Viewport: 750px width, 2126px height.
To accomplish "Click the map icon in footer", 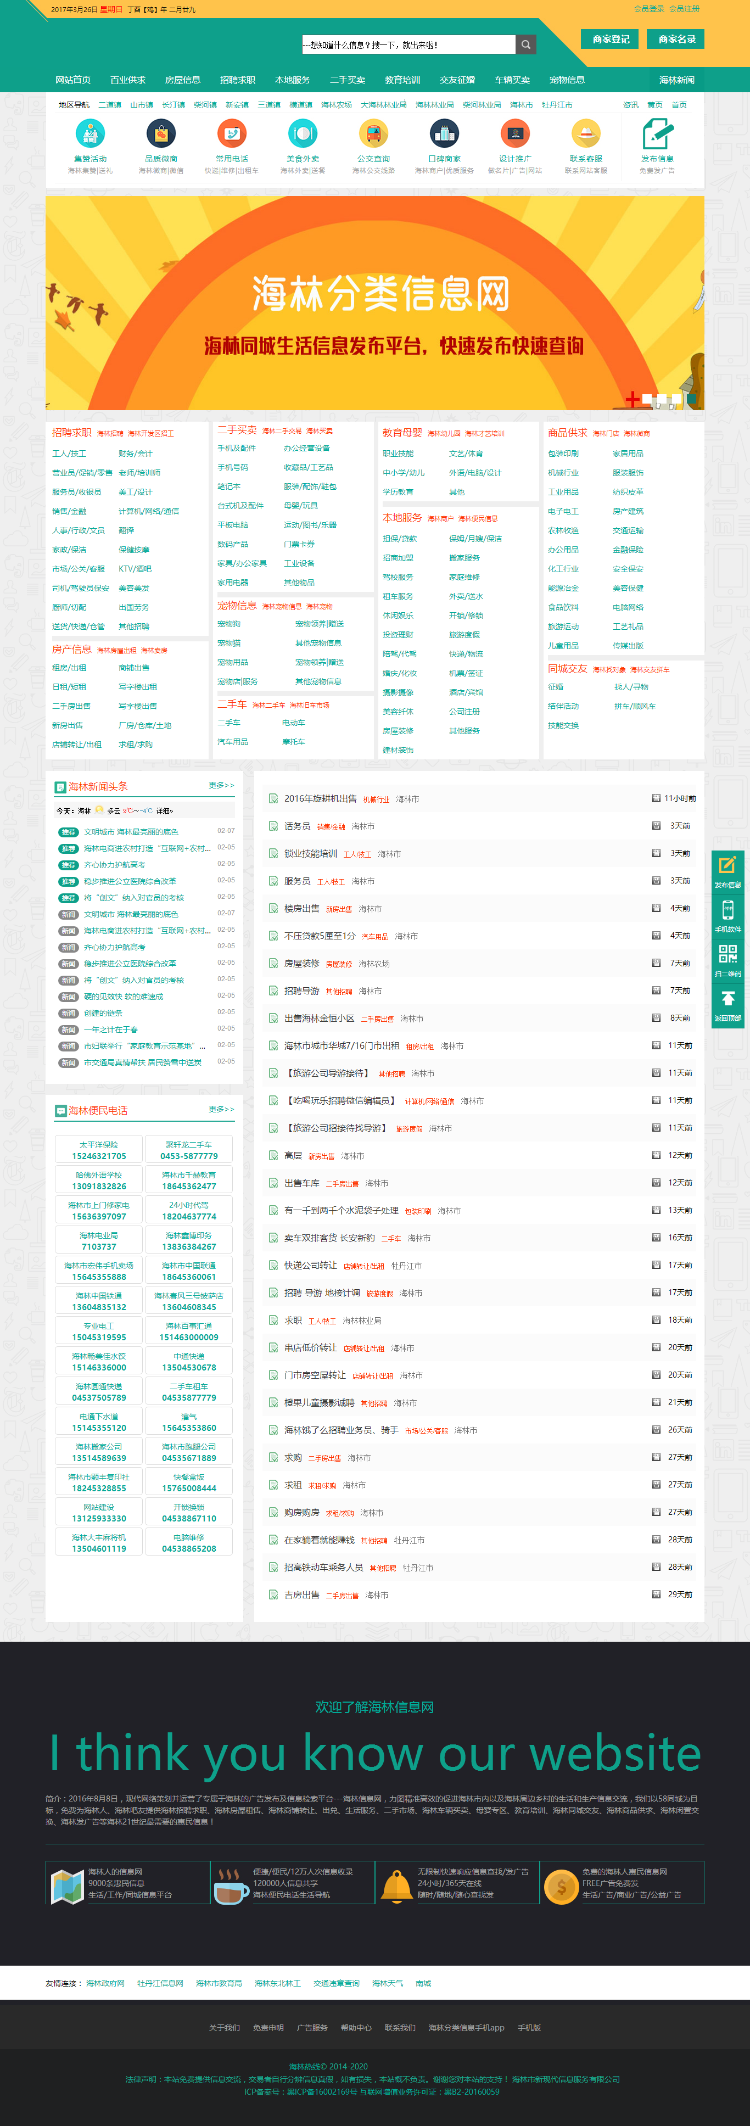I will tap(67, 1886).
